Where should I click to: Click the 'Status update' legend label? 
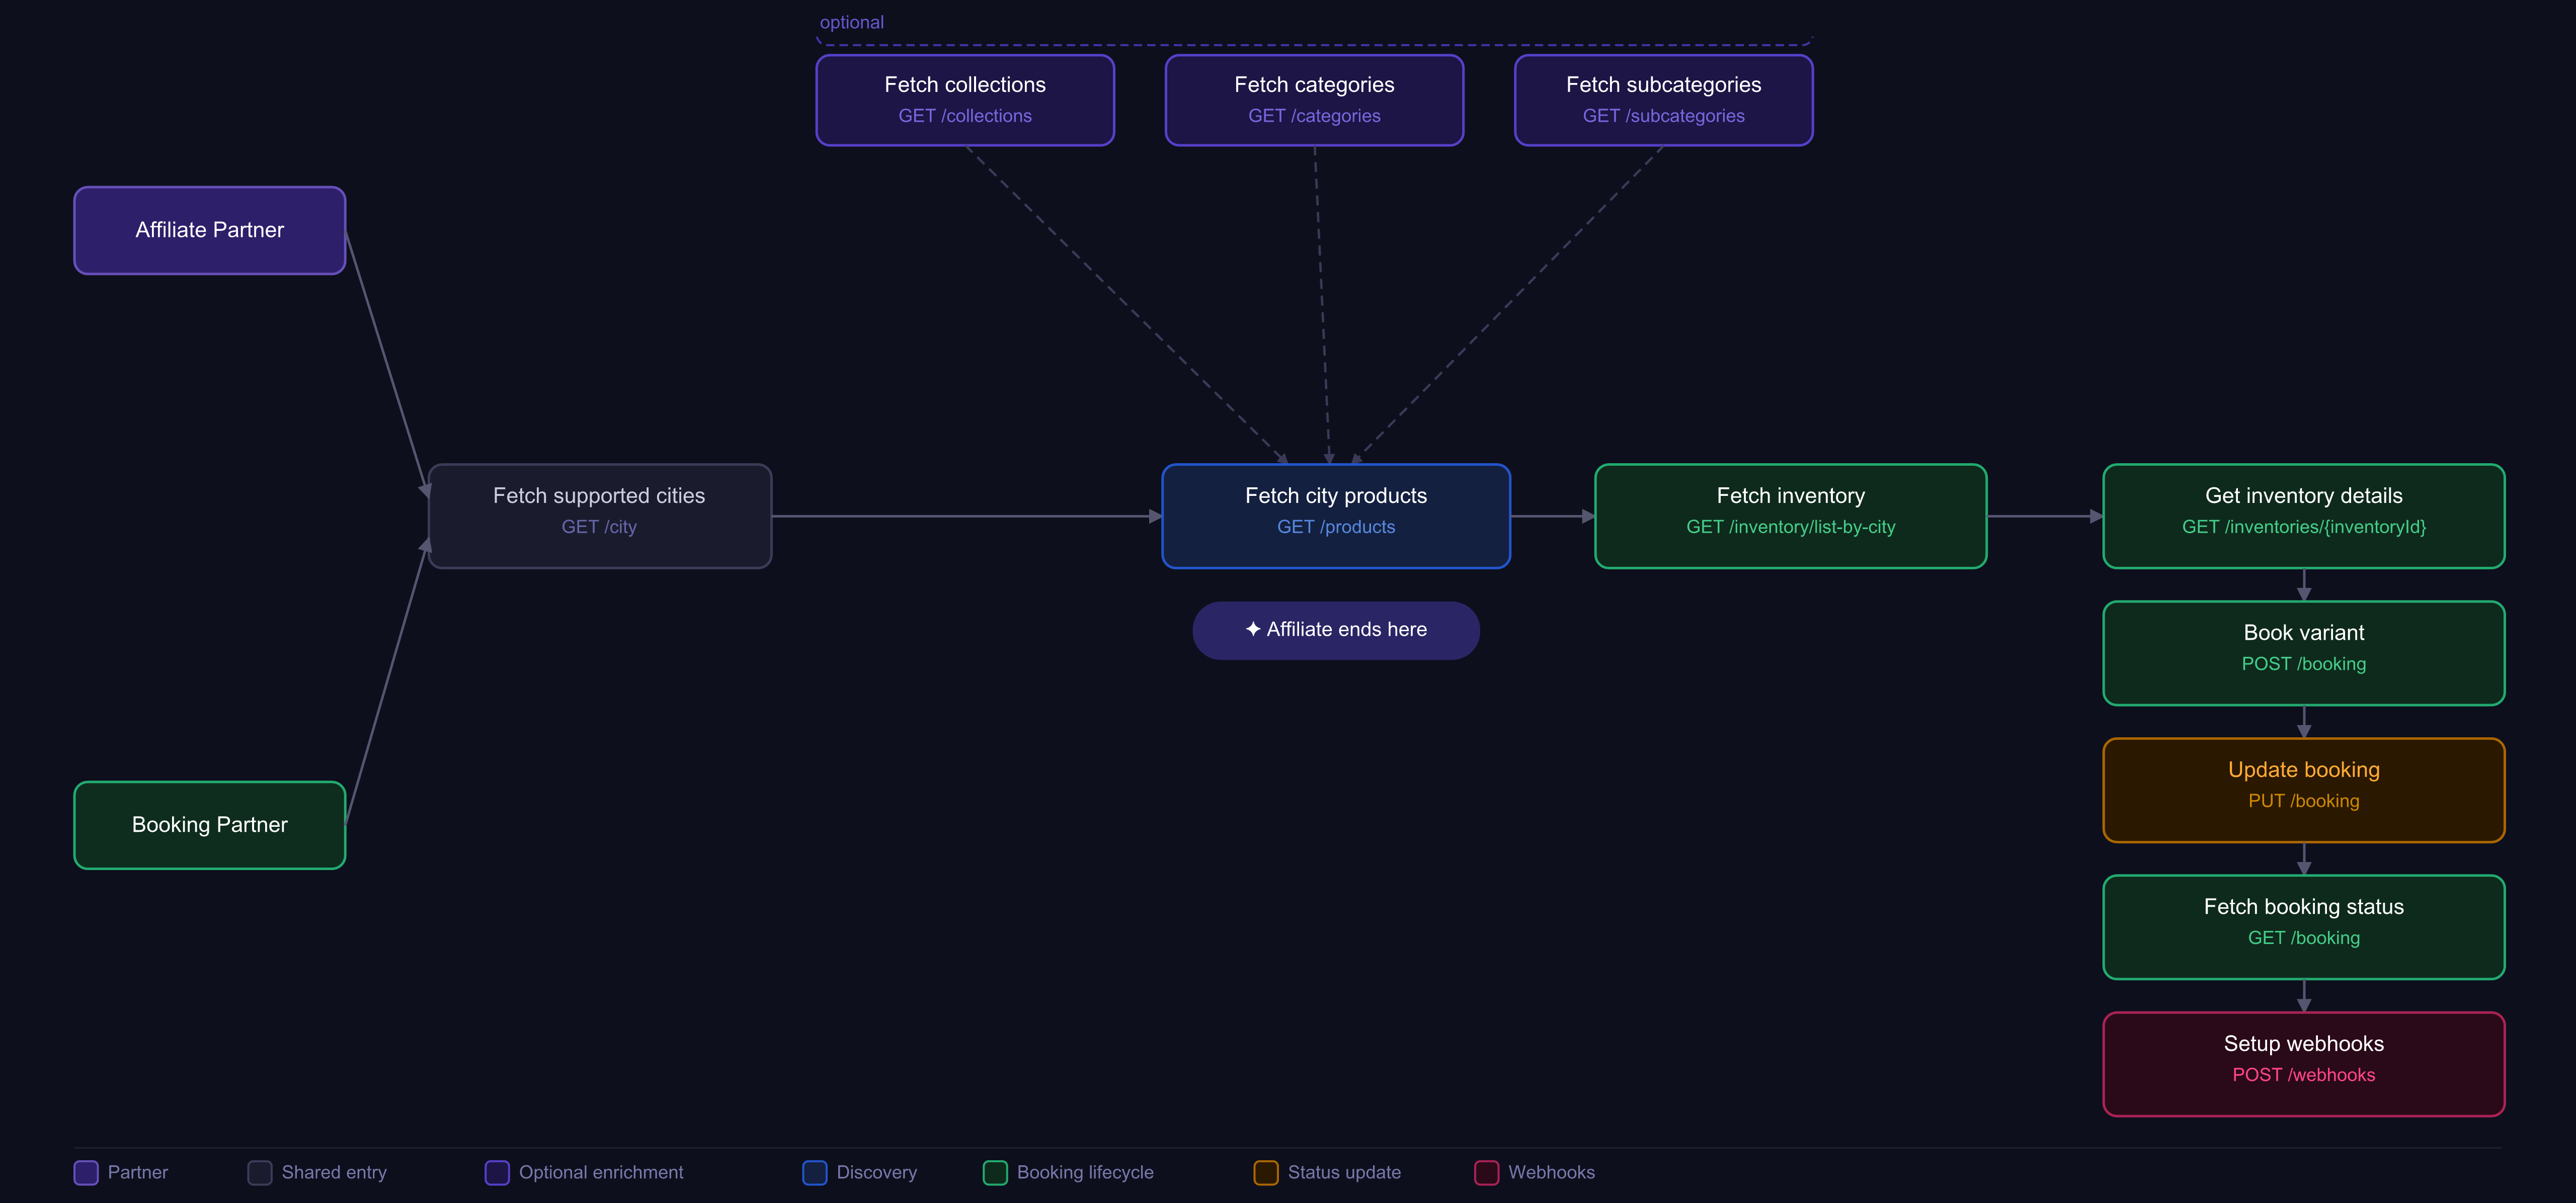coord(1344,1172)
